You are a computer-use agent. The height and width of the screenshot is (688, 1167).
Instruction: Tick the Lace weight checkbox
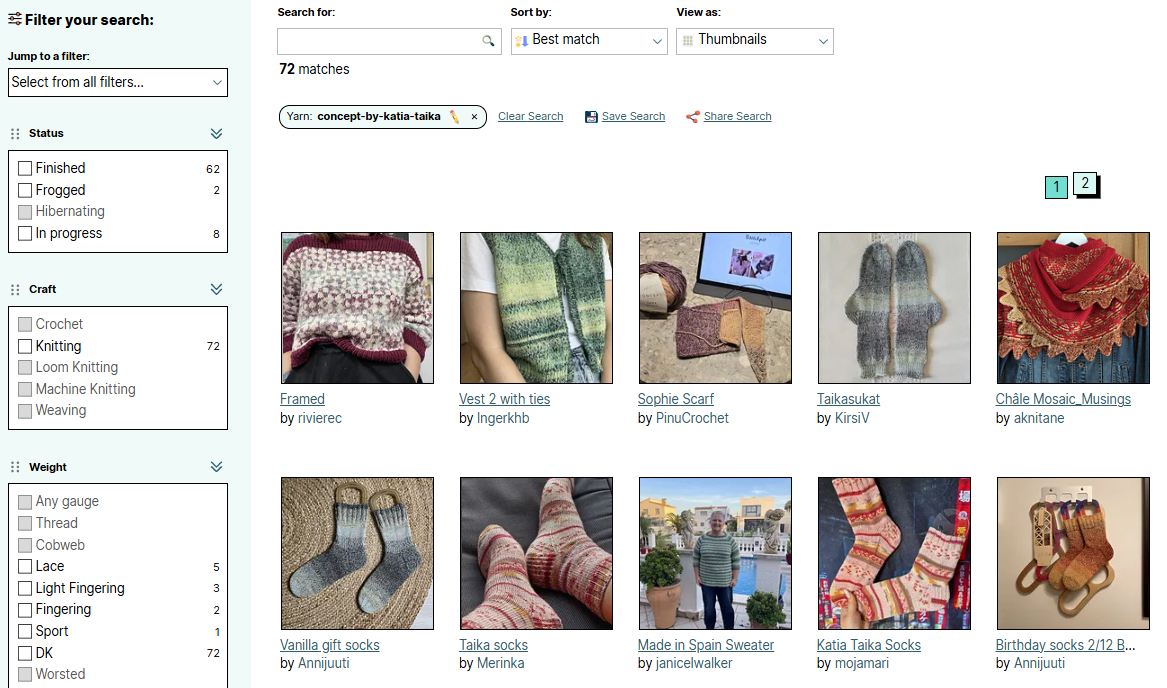[x=25, y=567]
